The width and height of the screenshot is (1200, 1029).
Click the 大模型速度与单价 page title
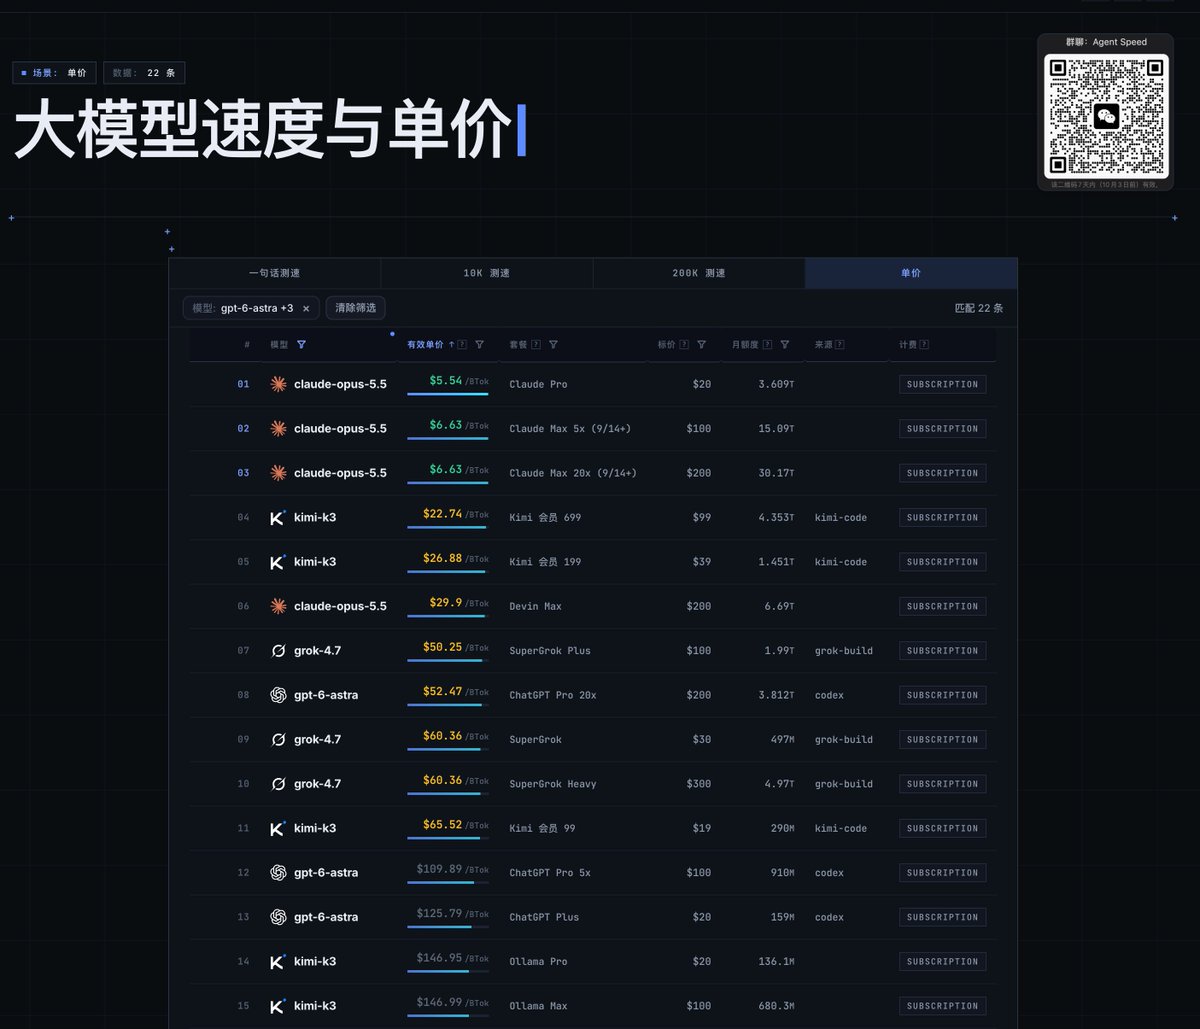coord(262,129)
